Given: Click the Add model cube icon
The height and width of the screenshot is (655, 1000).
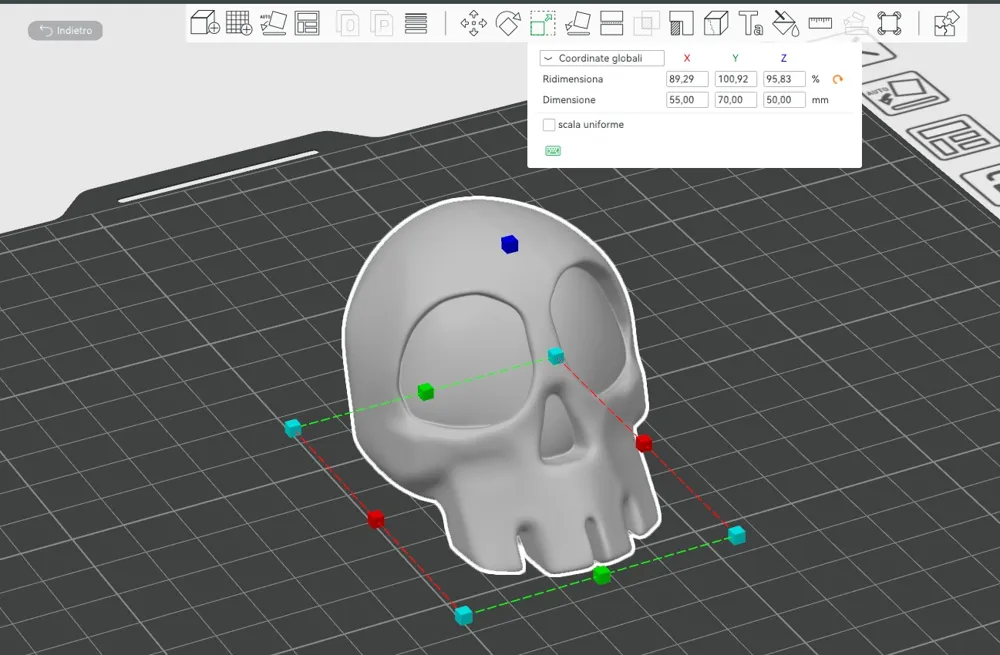Looking at the screenshot, I should tap(205, 23).
